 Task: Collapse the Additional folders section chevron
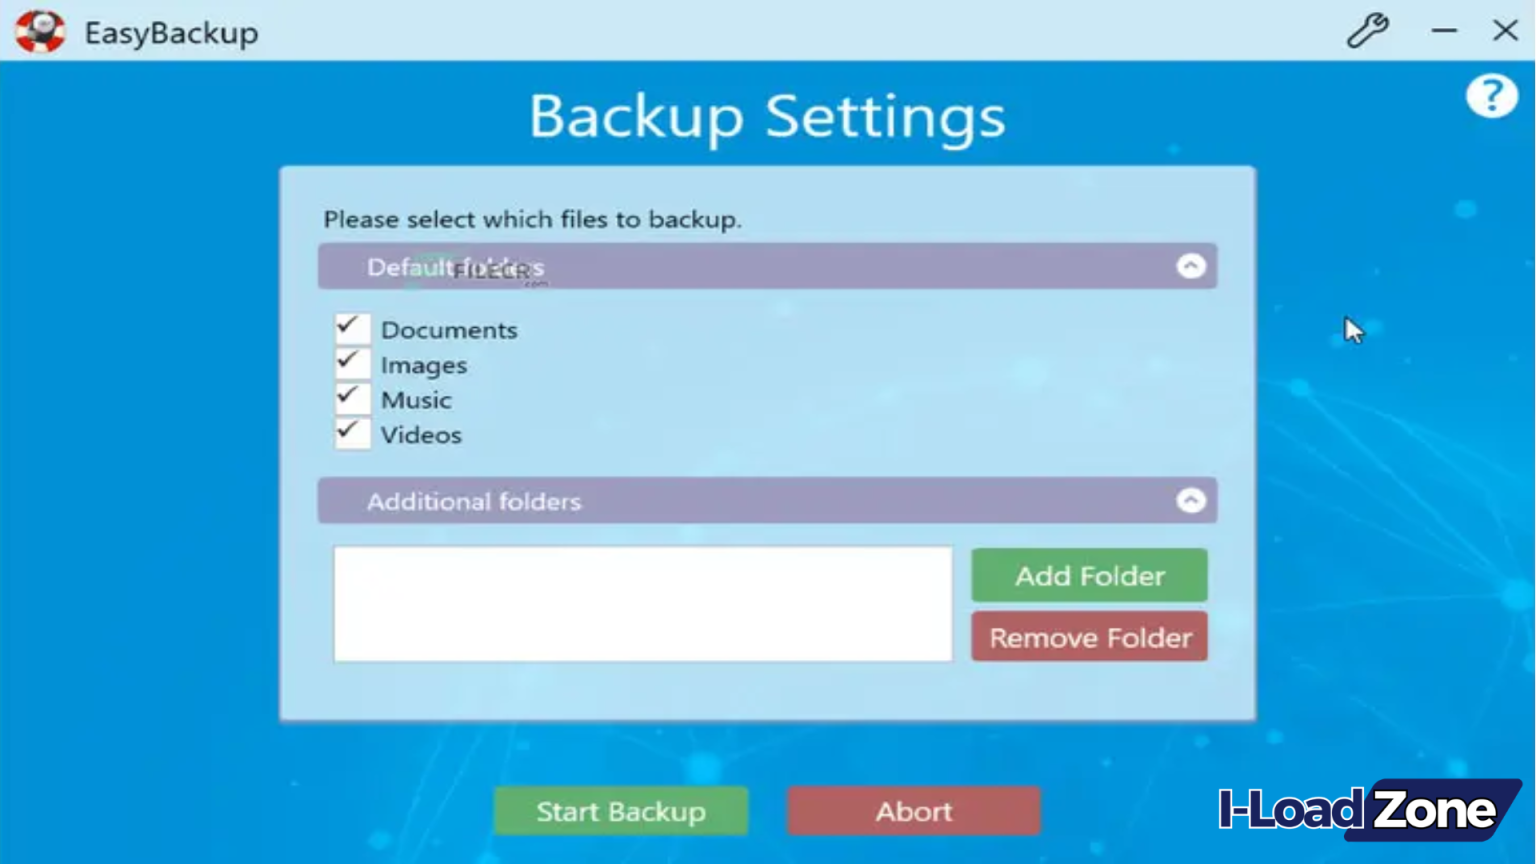pyautogui.click(x=1190, y=500)
